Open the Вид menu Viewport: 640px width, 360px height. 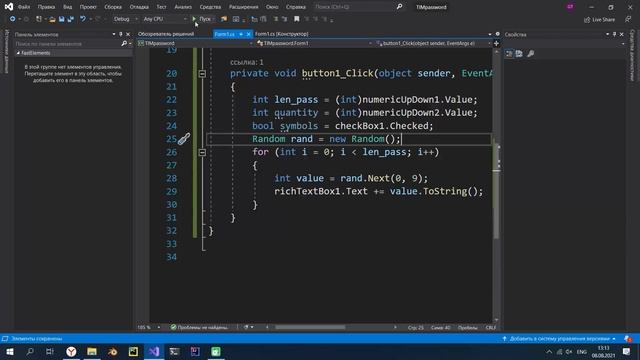67,7
